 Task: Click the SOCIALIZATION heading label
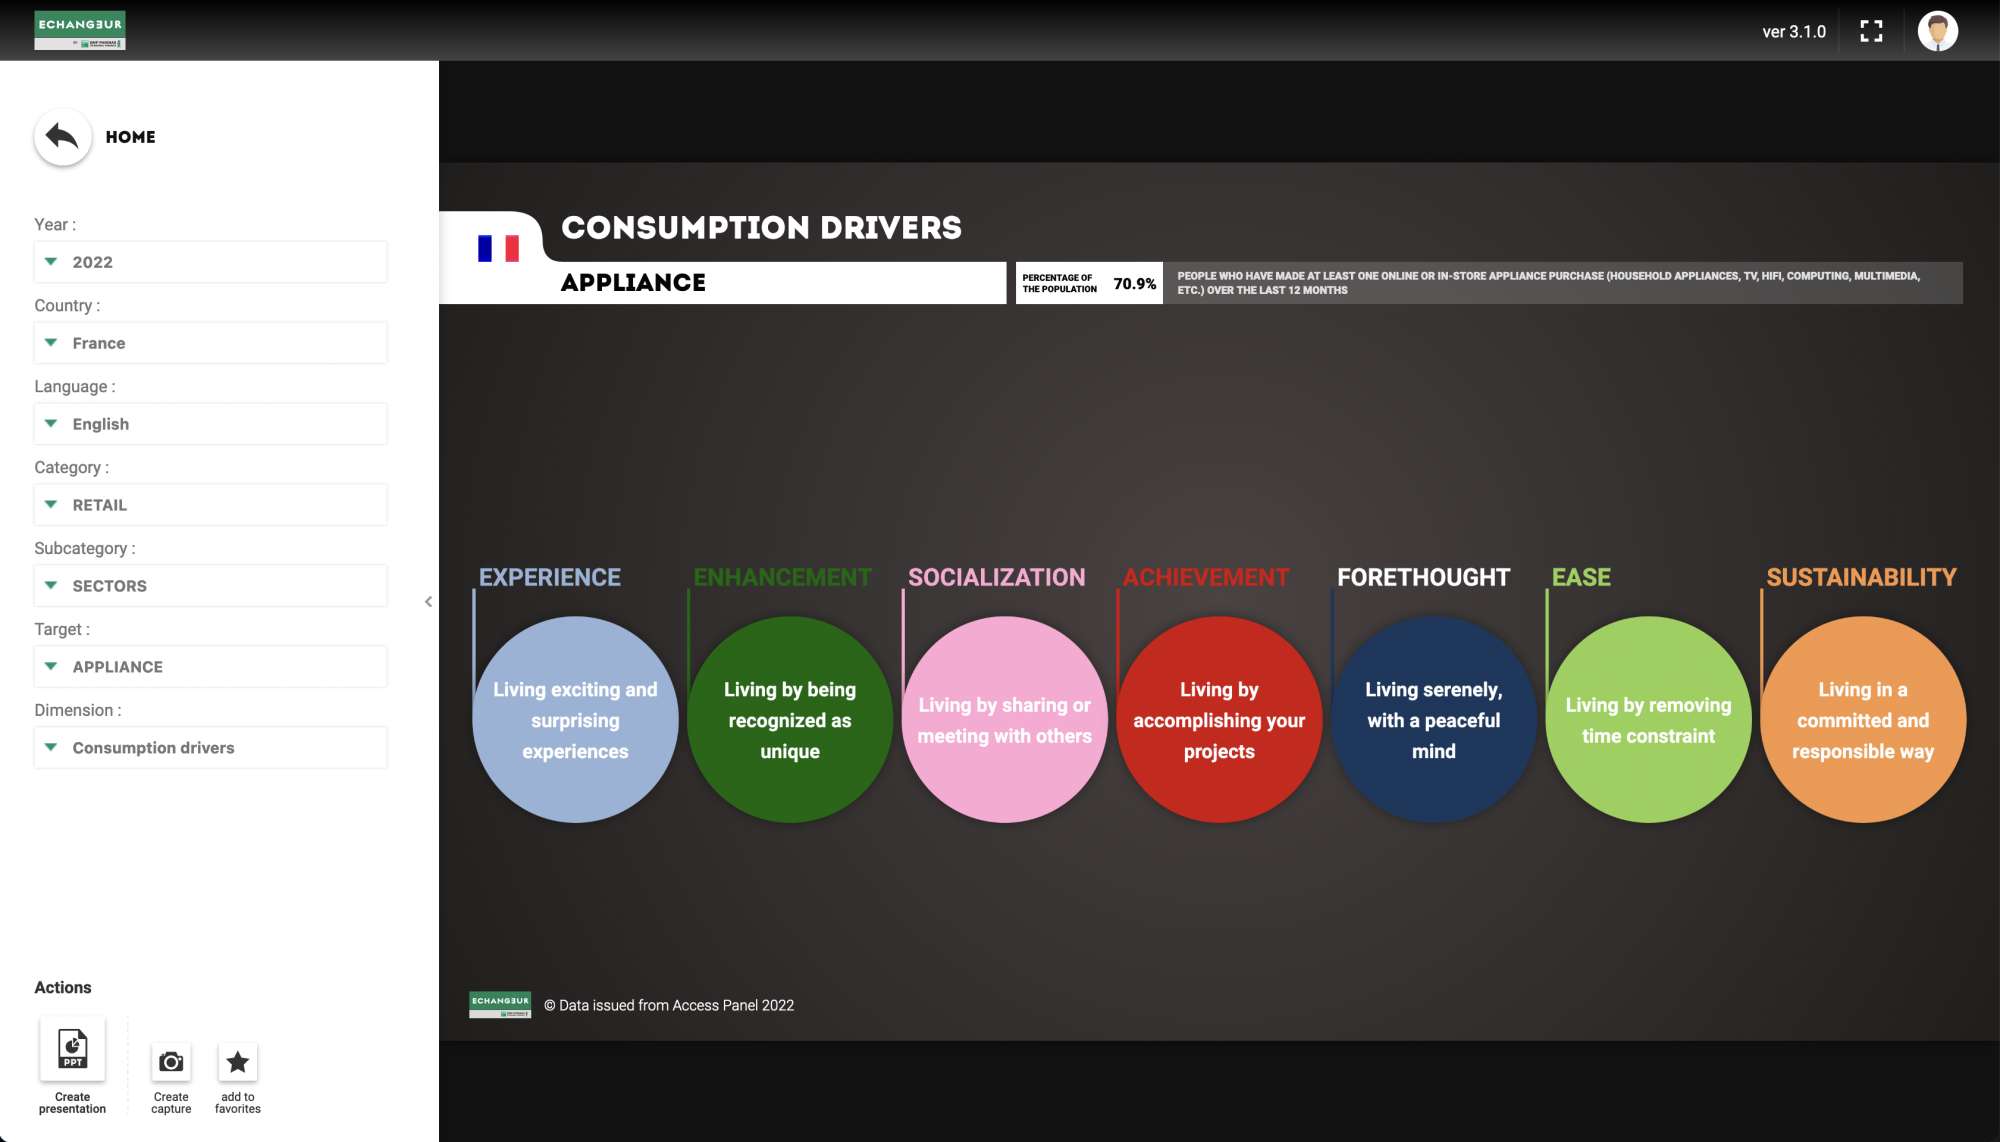[996, 578]
